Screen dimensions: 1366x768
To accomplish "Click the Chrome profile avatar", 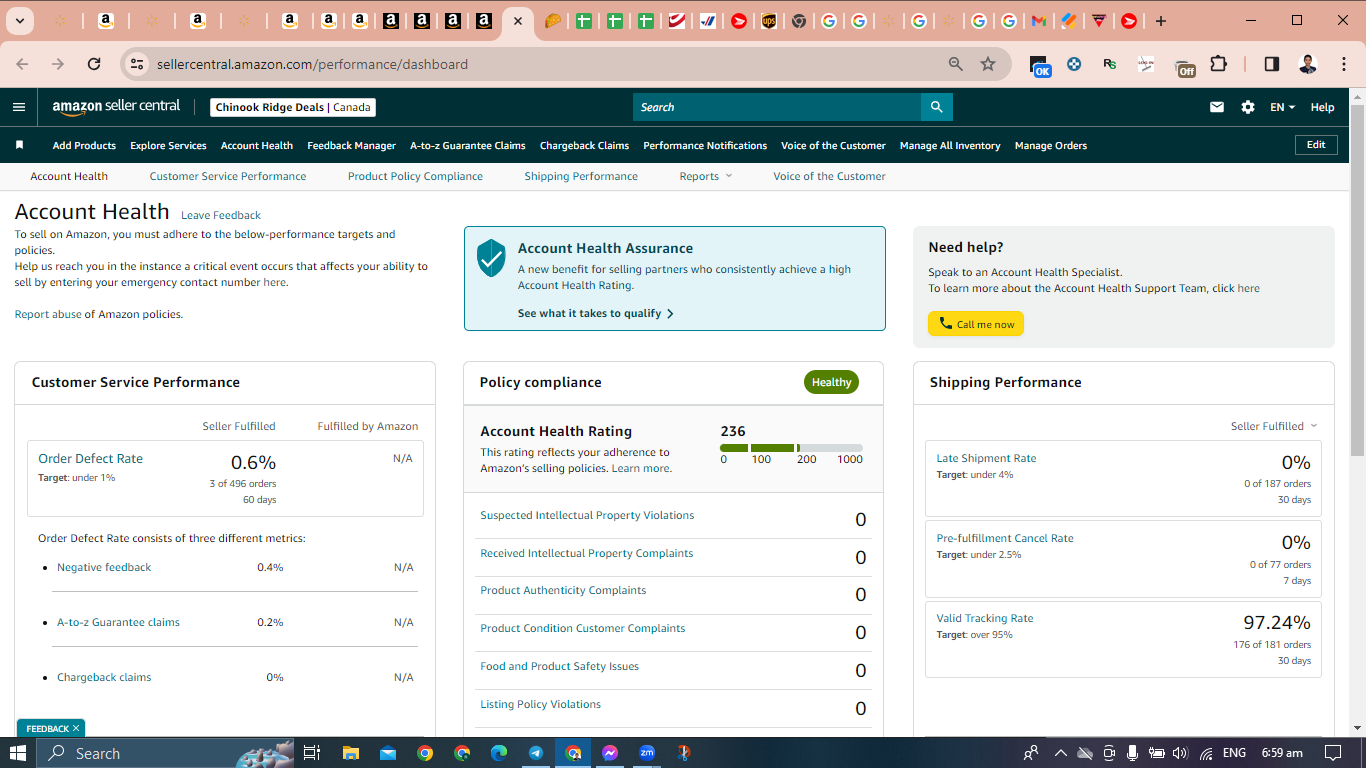I will pyautogui.click(x=1308, y=64).
